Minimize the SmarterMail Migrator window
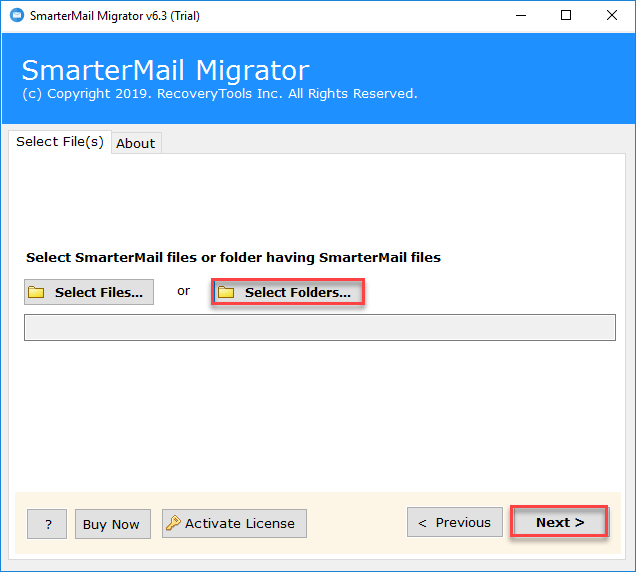The image size is (636, 572). (520, 15)
